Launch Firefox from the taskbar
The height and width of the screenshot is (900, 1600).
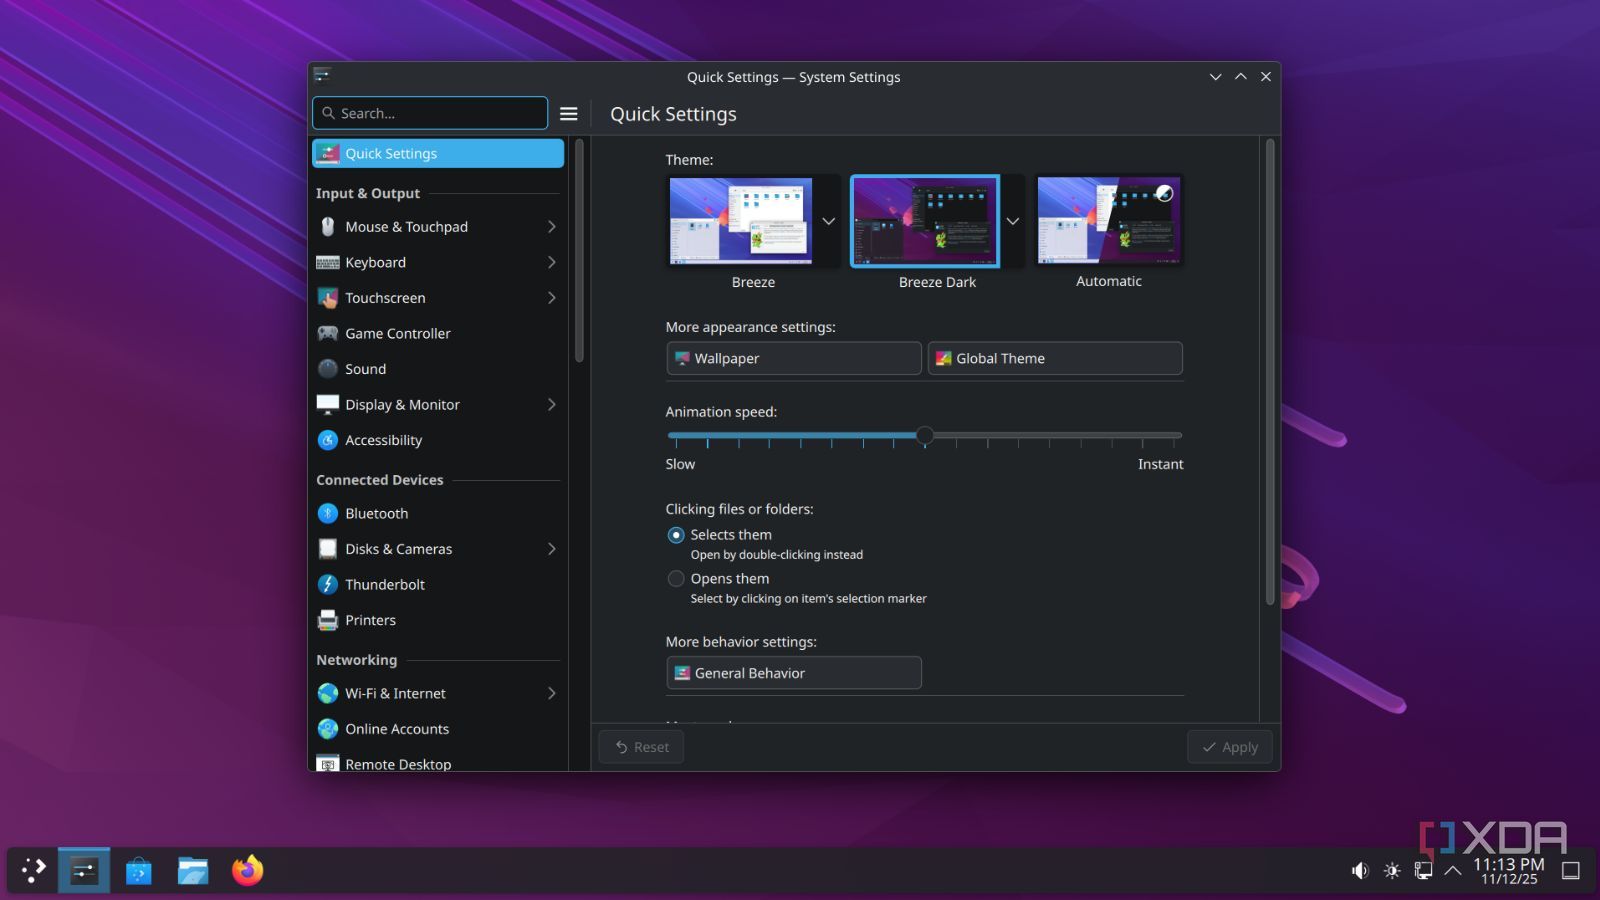tap(247, 870)
